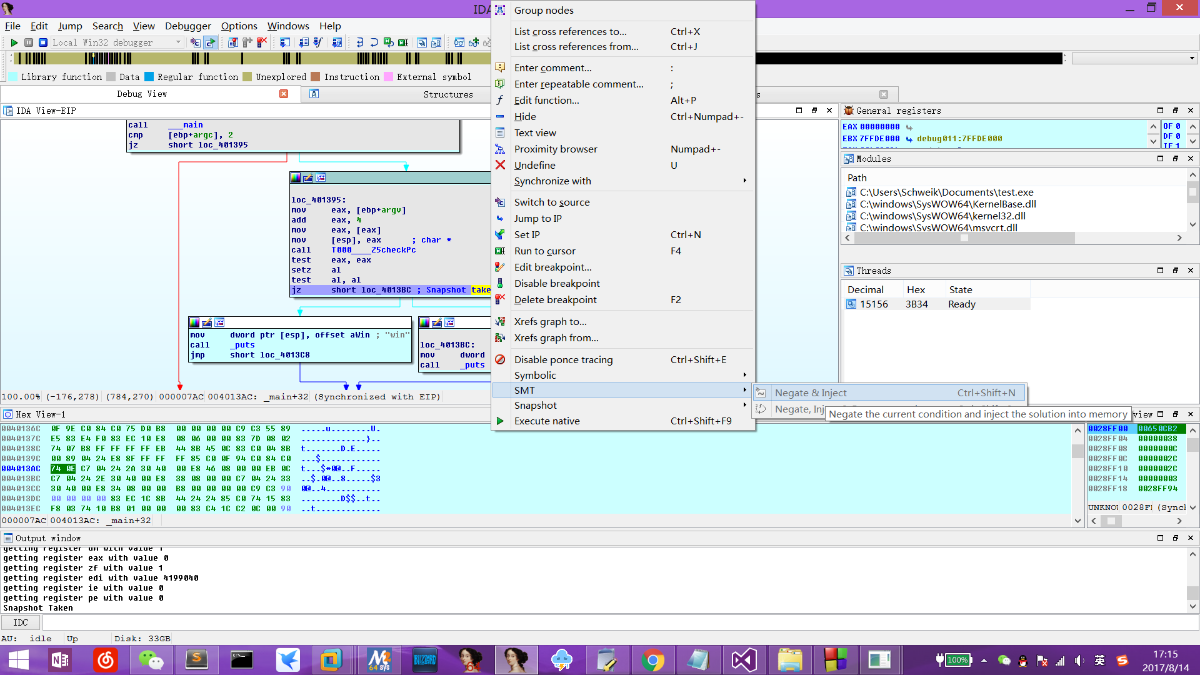Click the Xrefs graph to icon
The width and height of the screenshot is (1200, 675).
[x=500, y=322]
